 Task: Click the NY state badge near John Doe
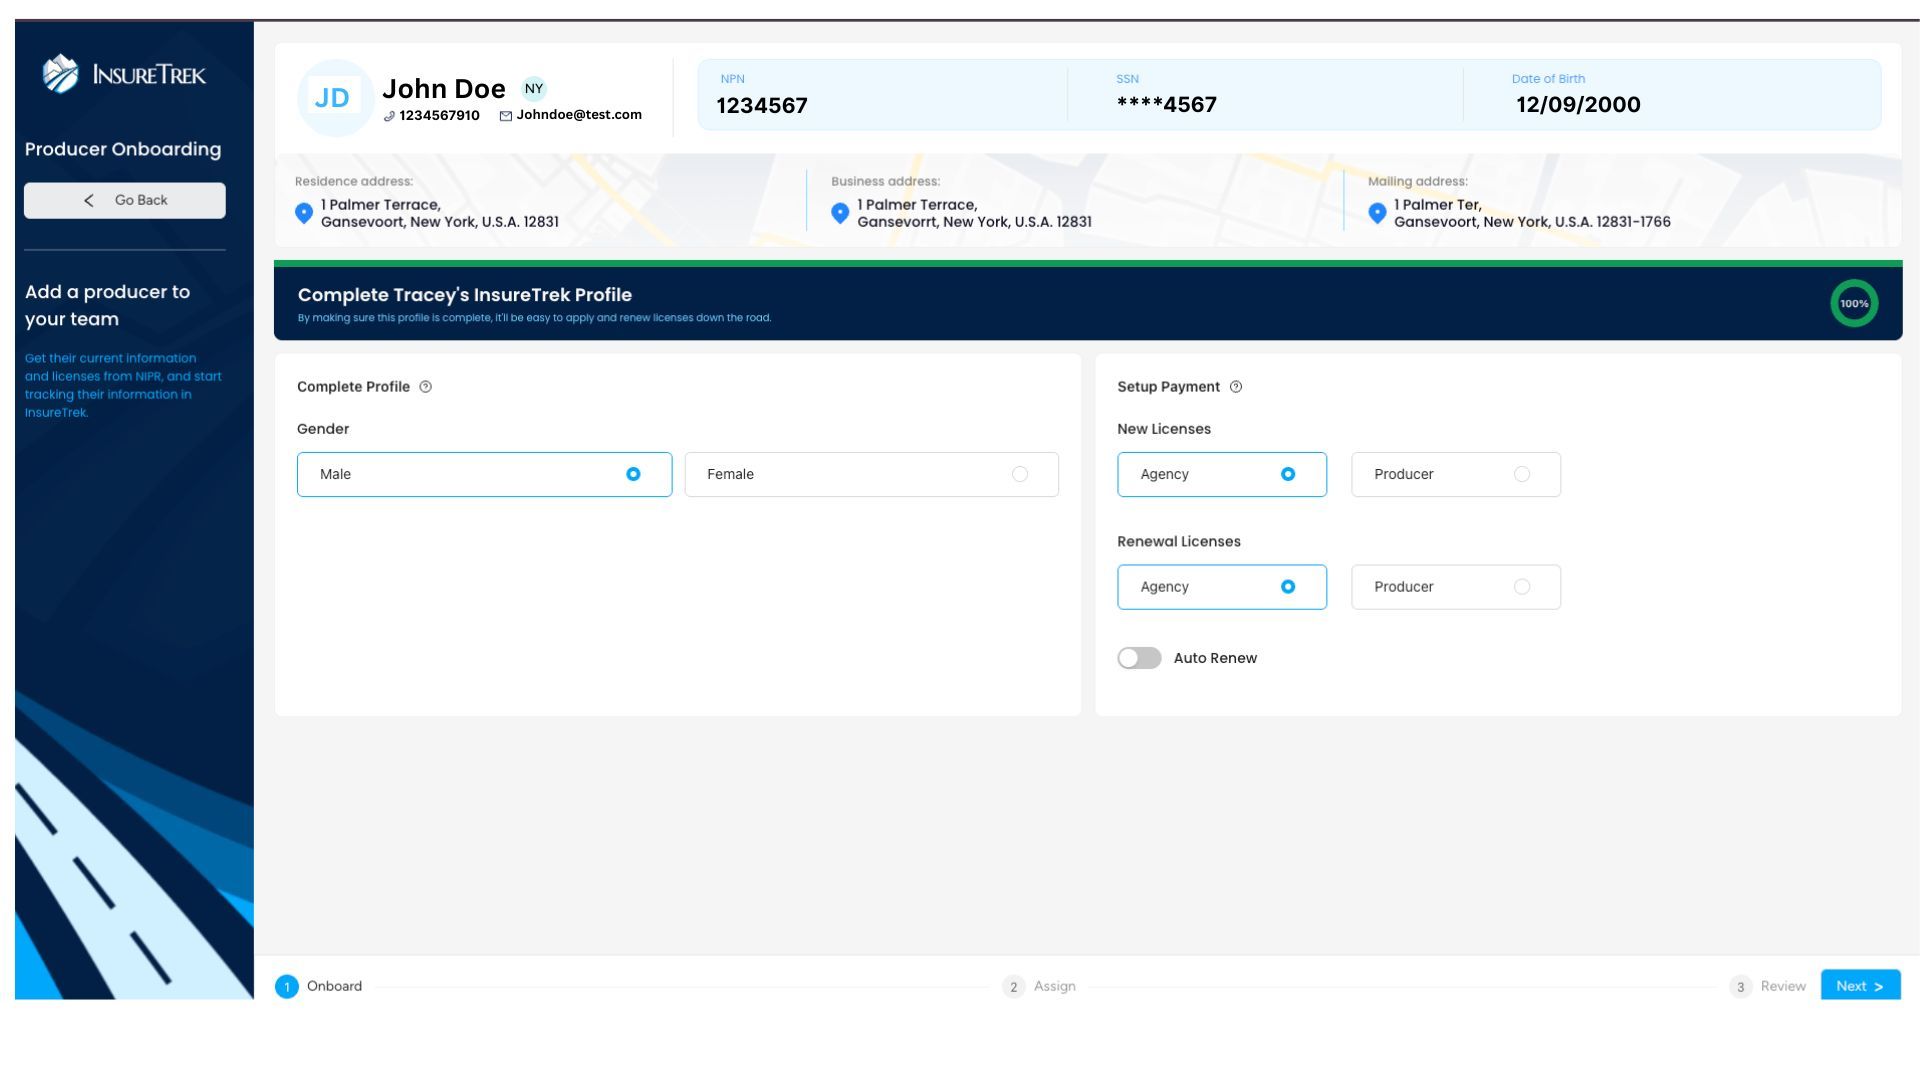(x=535, y=88)
